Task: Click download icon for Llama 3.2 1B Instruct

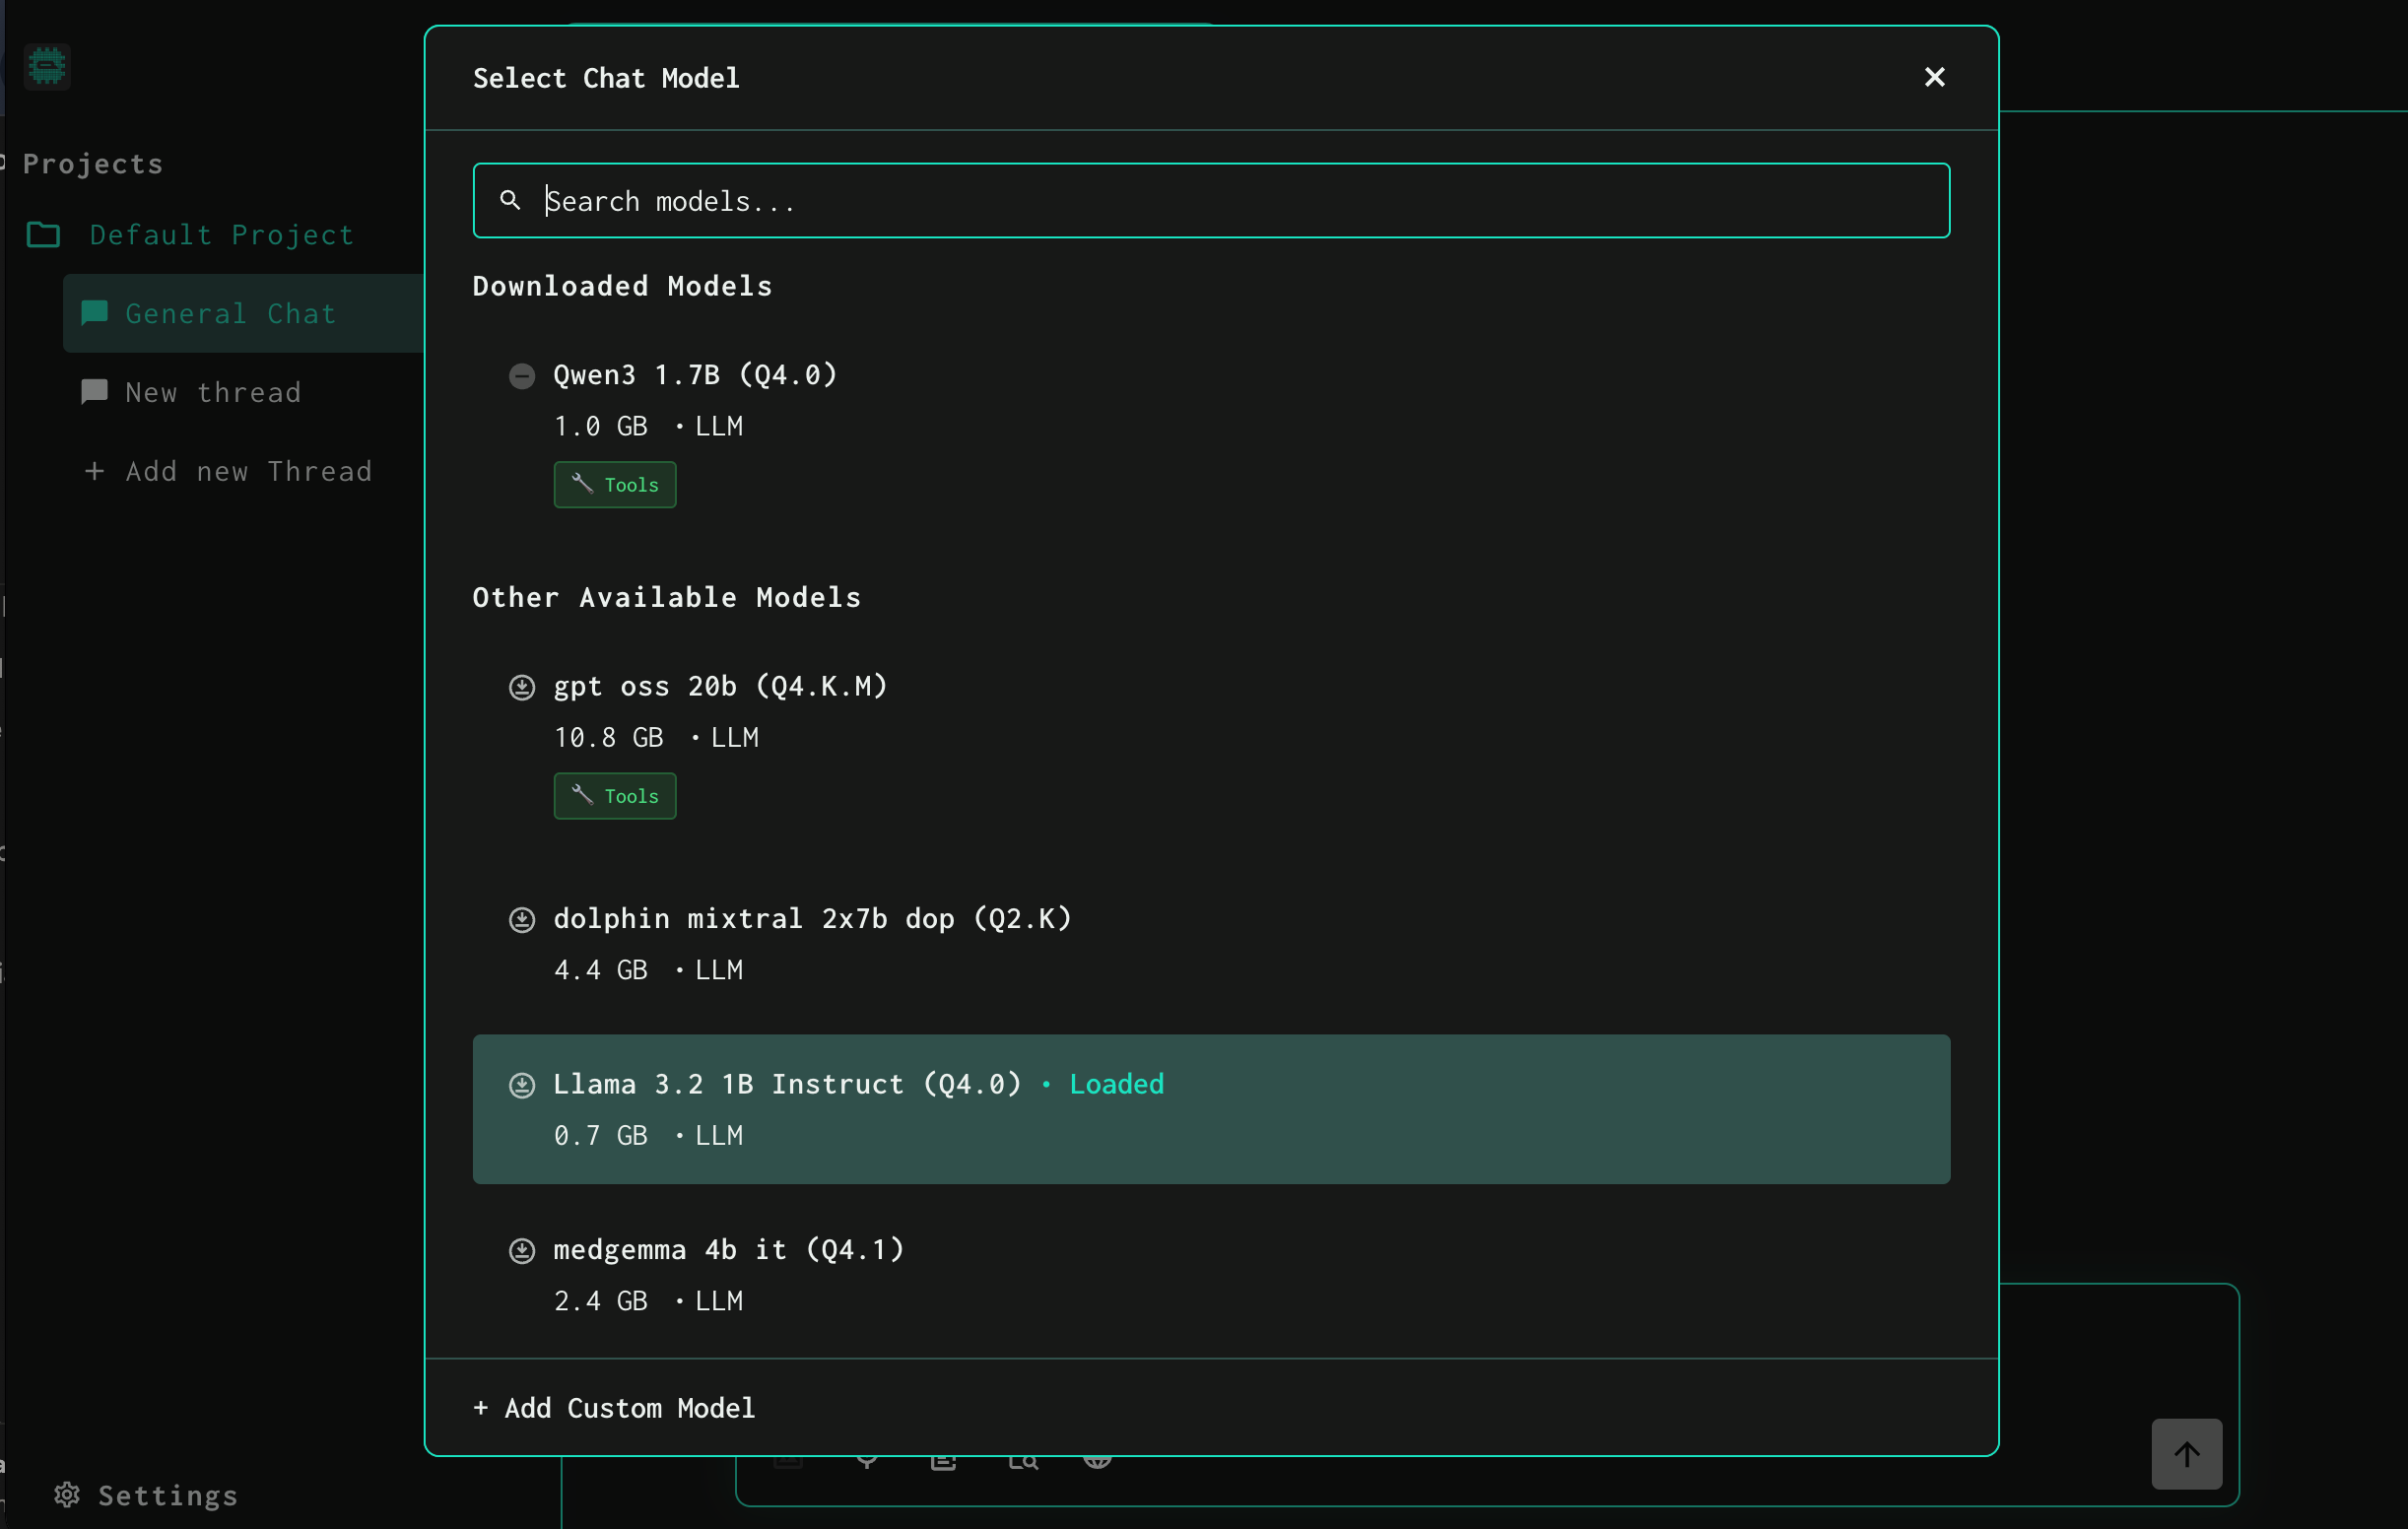Action: (x=521, y=1085)
